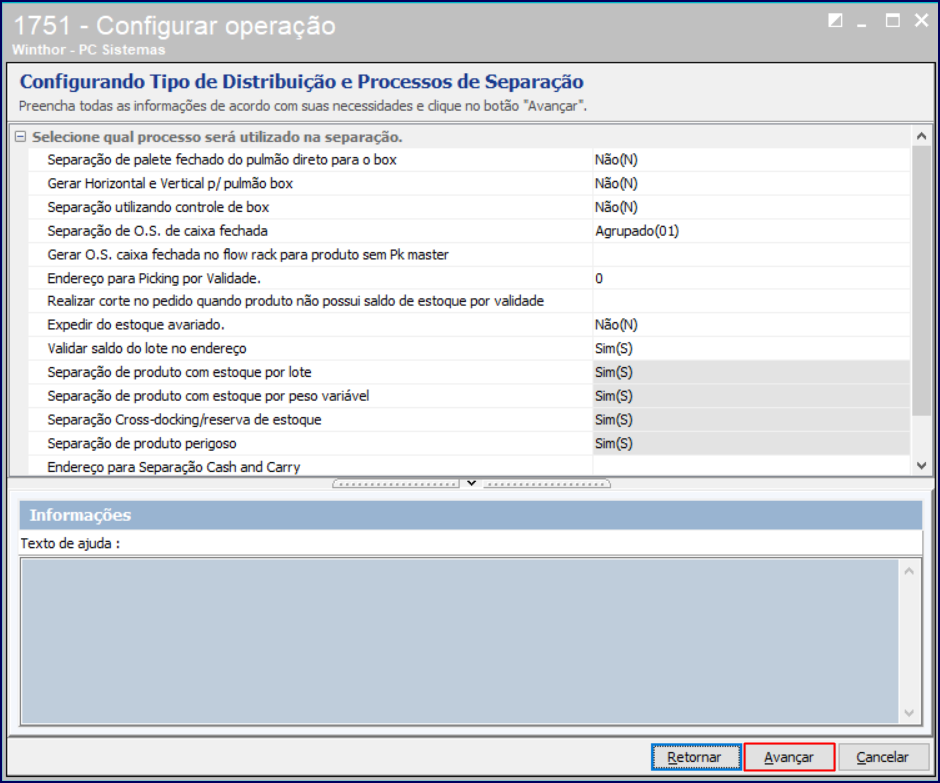Screen dimensions: 940x783
Task: Click the property grid scroll up arrow
Action: (921, 136)
